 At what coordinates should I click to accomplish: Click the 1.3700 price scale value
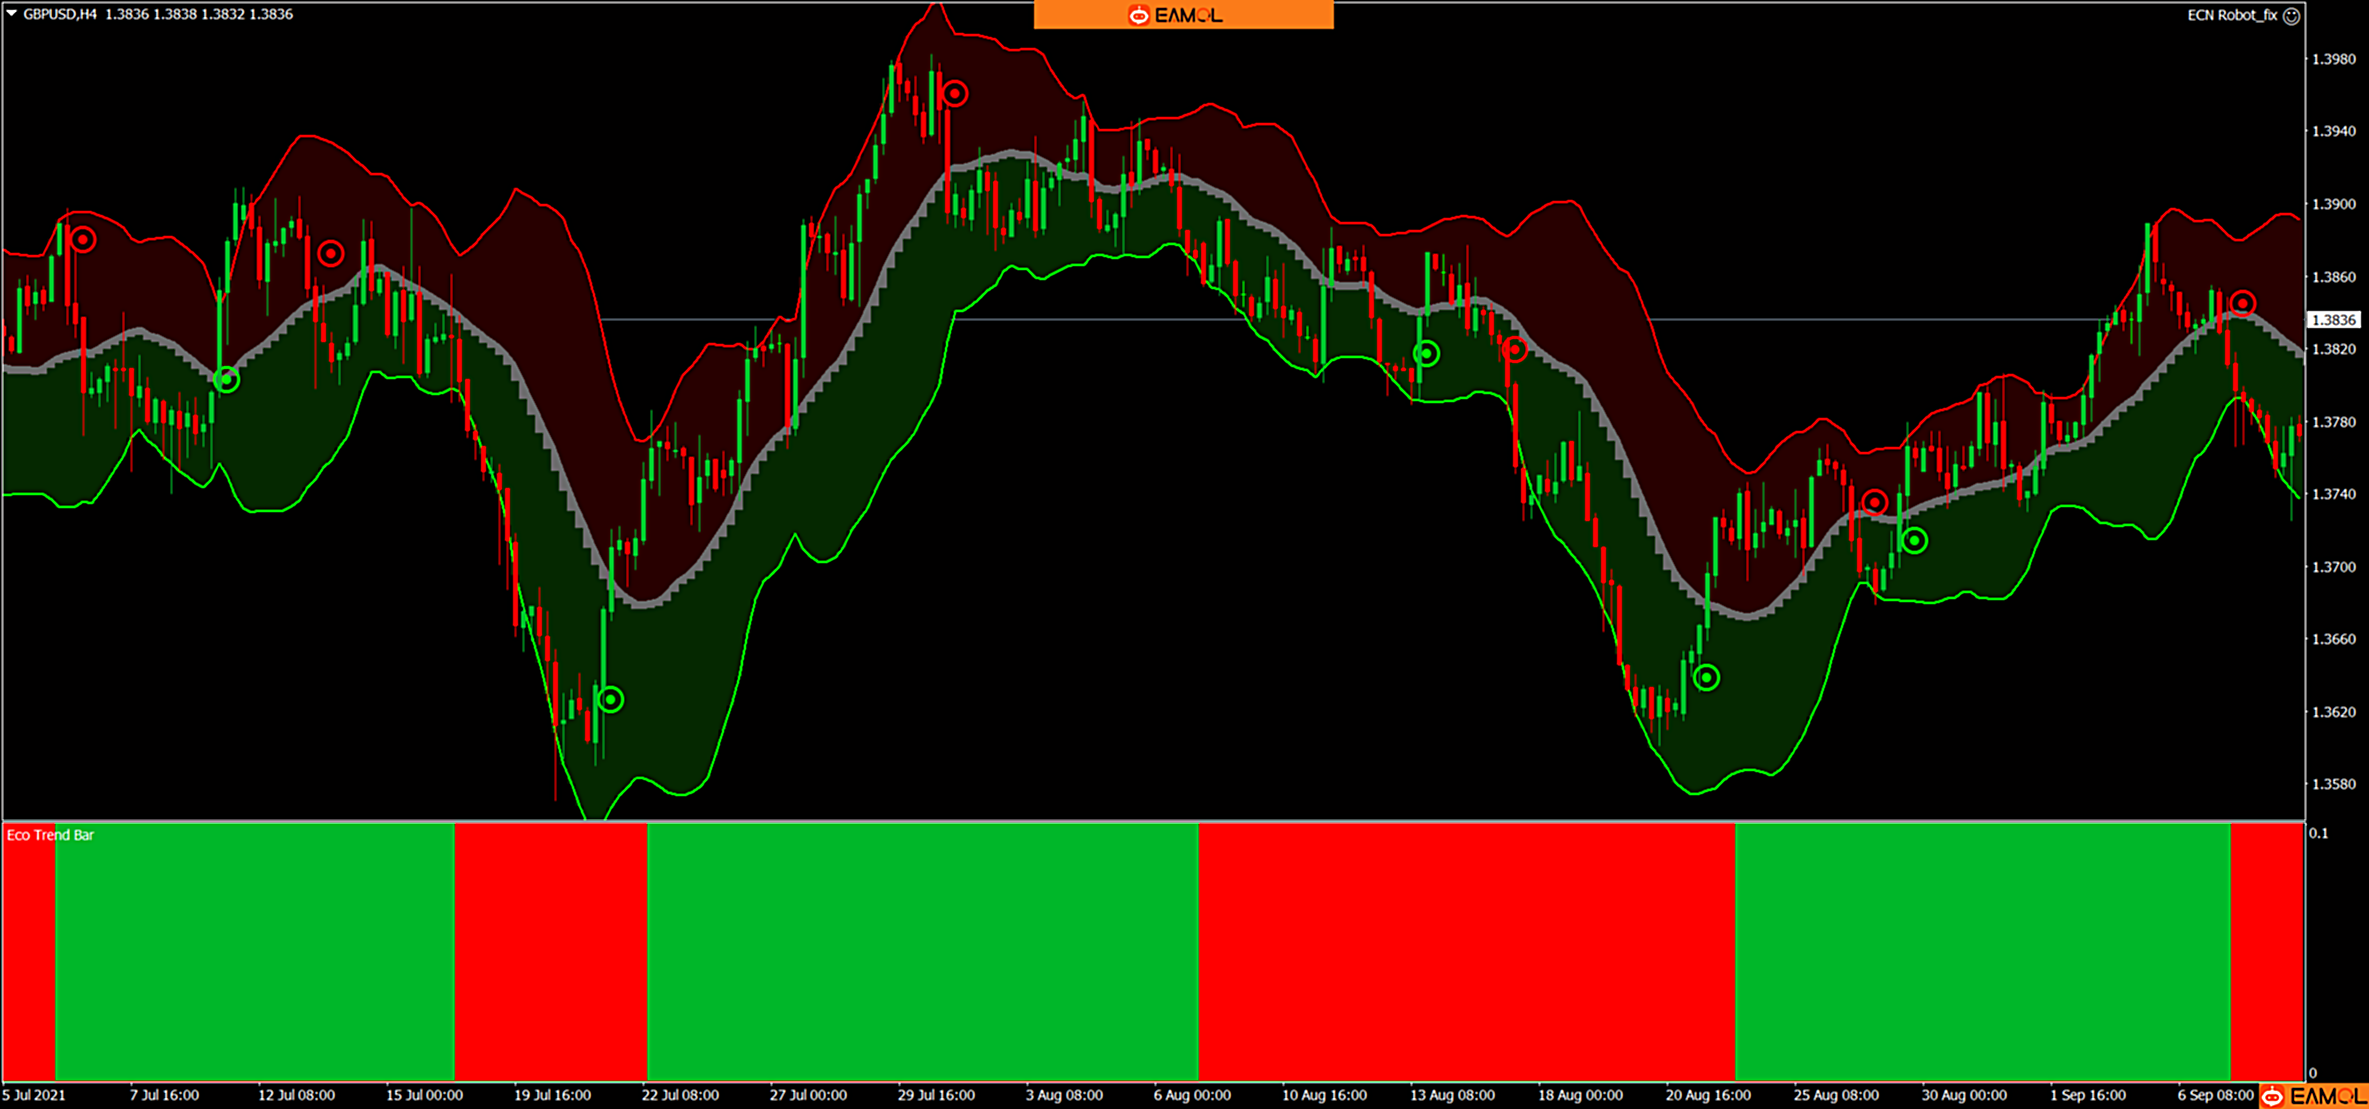[2333, 567]
